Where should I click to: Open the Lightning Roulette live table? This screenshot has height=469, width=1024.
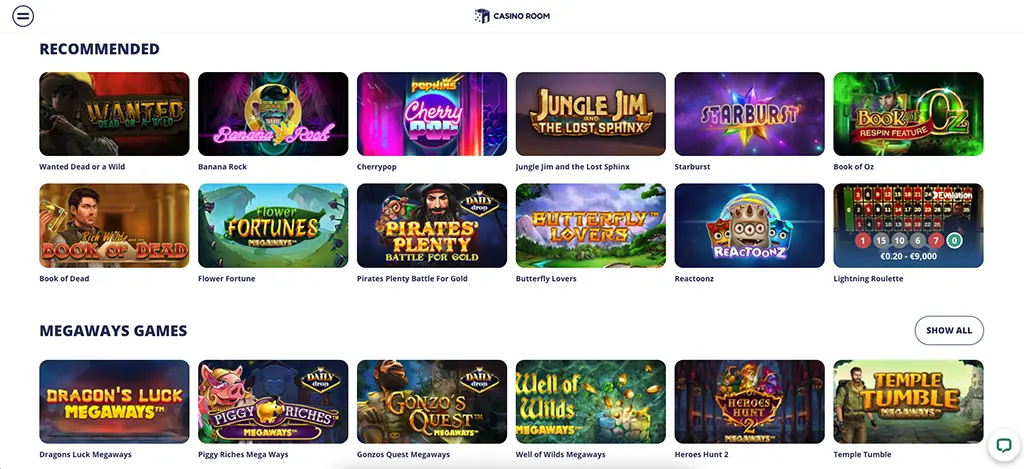908,225
